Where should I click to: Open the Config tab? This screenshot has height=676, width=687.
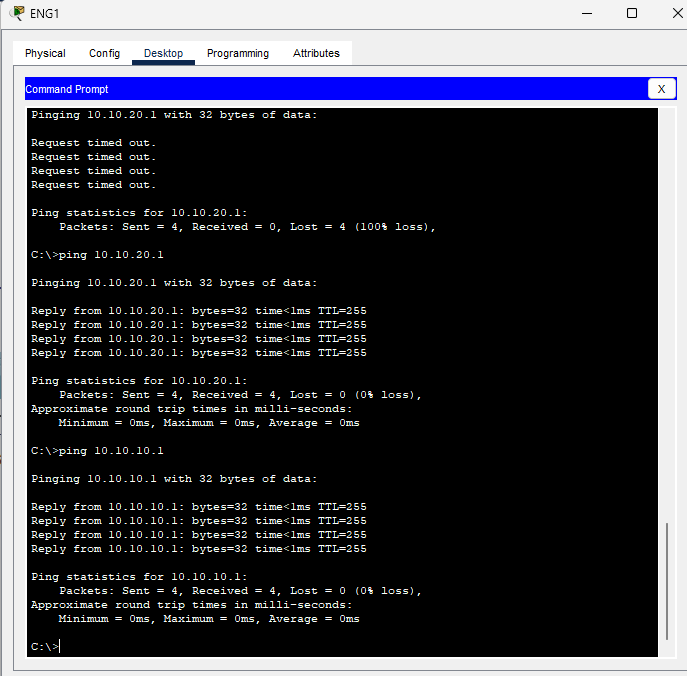tap(104, 53)
